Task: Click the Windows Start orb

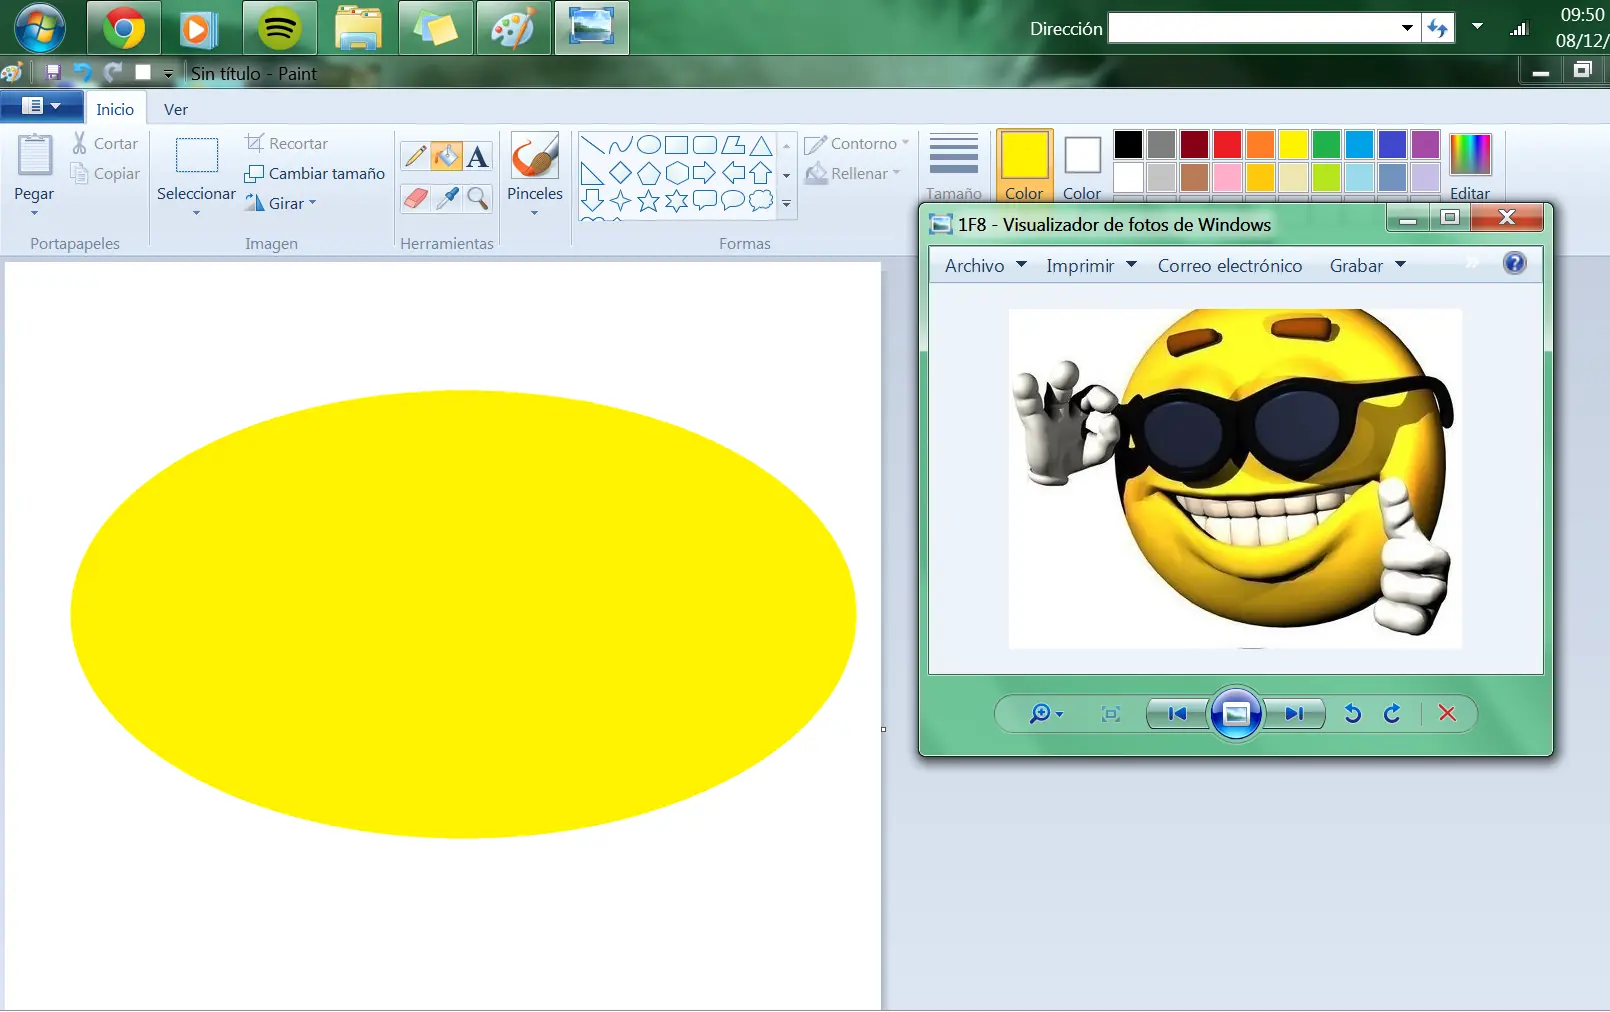Action: [x=40, y=27]
